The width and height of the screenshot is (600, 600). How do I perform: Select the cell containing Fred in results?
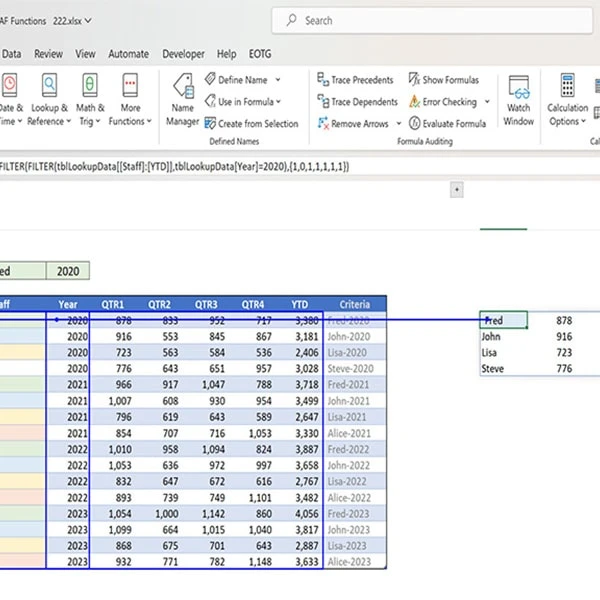503,321
